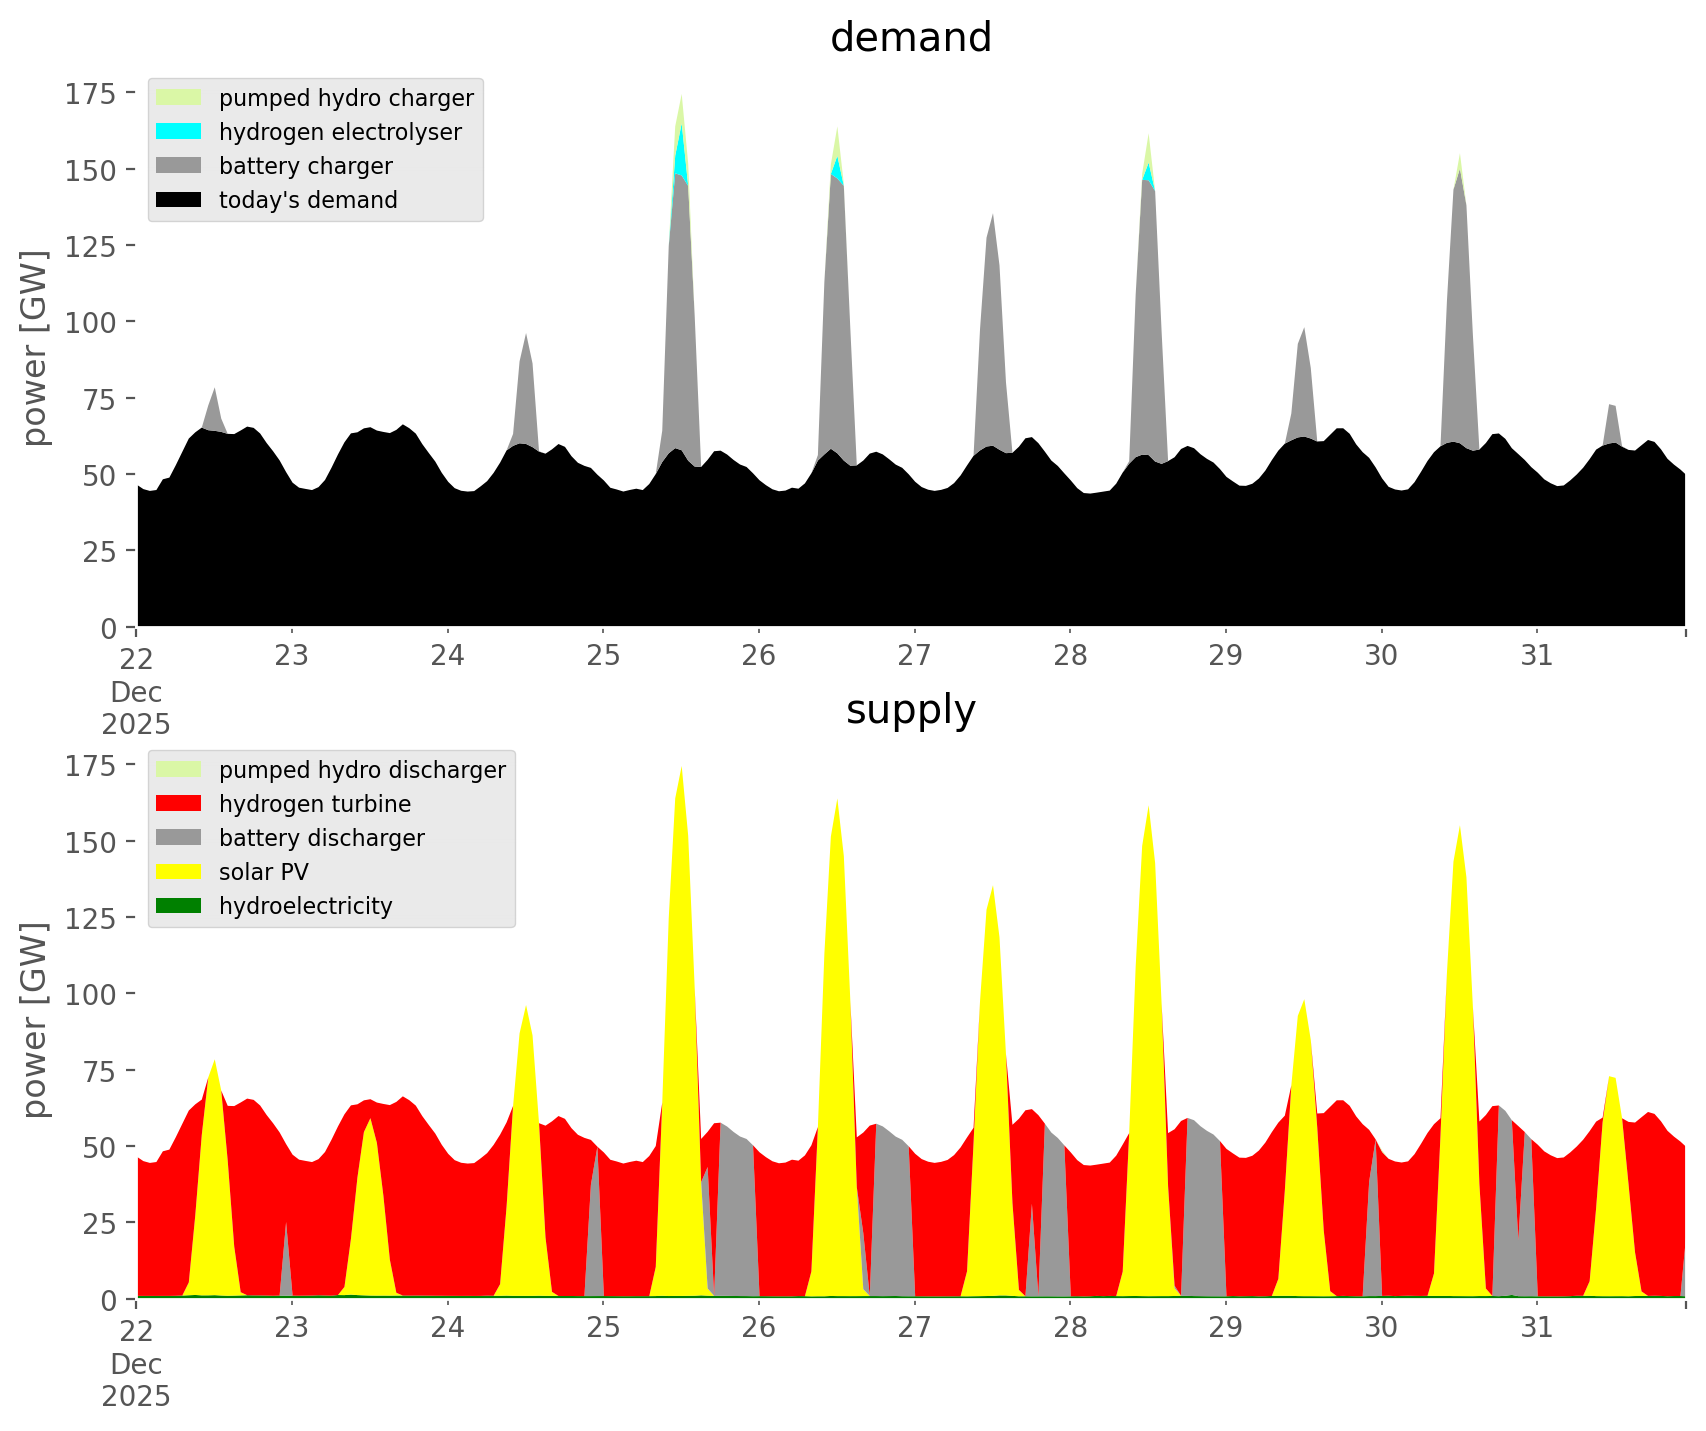Click the gray battery charger legend swatch
Screen dimensions: 1706x1431
(x=179, y=166)
